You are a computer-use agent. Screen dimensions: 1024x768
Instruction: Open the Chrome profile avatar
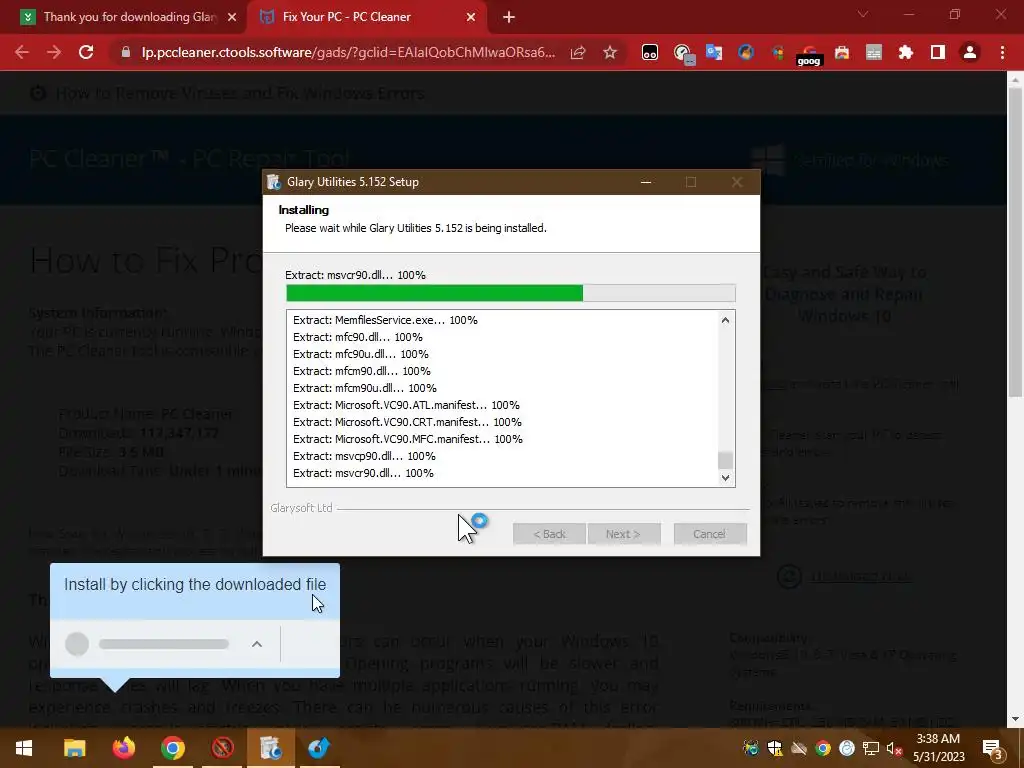pos(970,52)
